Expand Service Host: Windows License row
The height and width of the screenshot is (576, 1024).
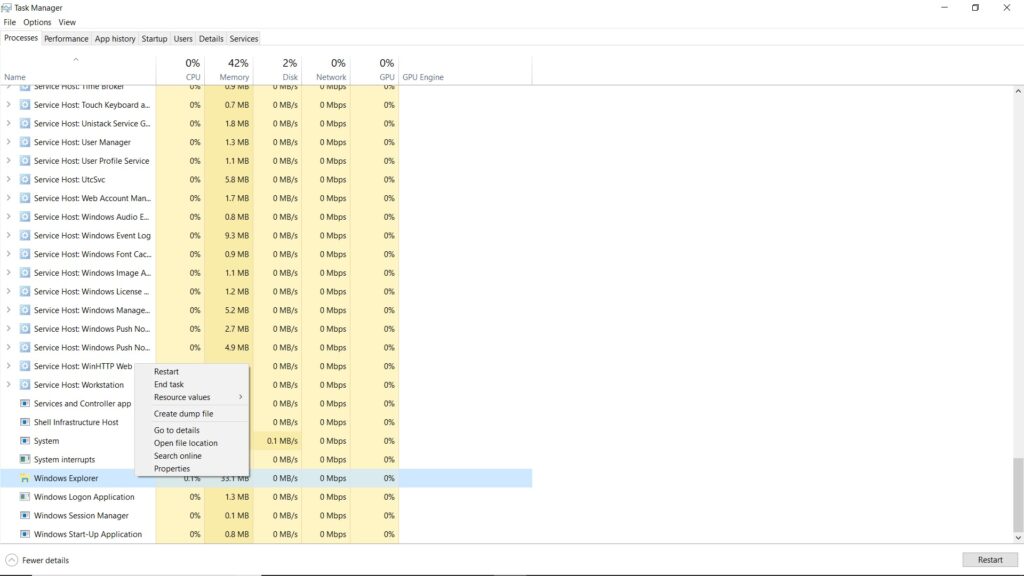pyautogui.click(x=8, y=291)
